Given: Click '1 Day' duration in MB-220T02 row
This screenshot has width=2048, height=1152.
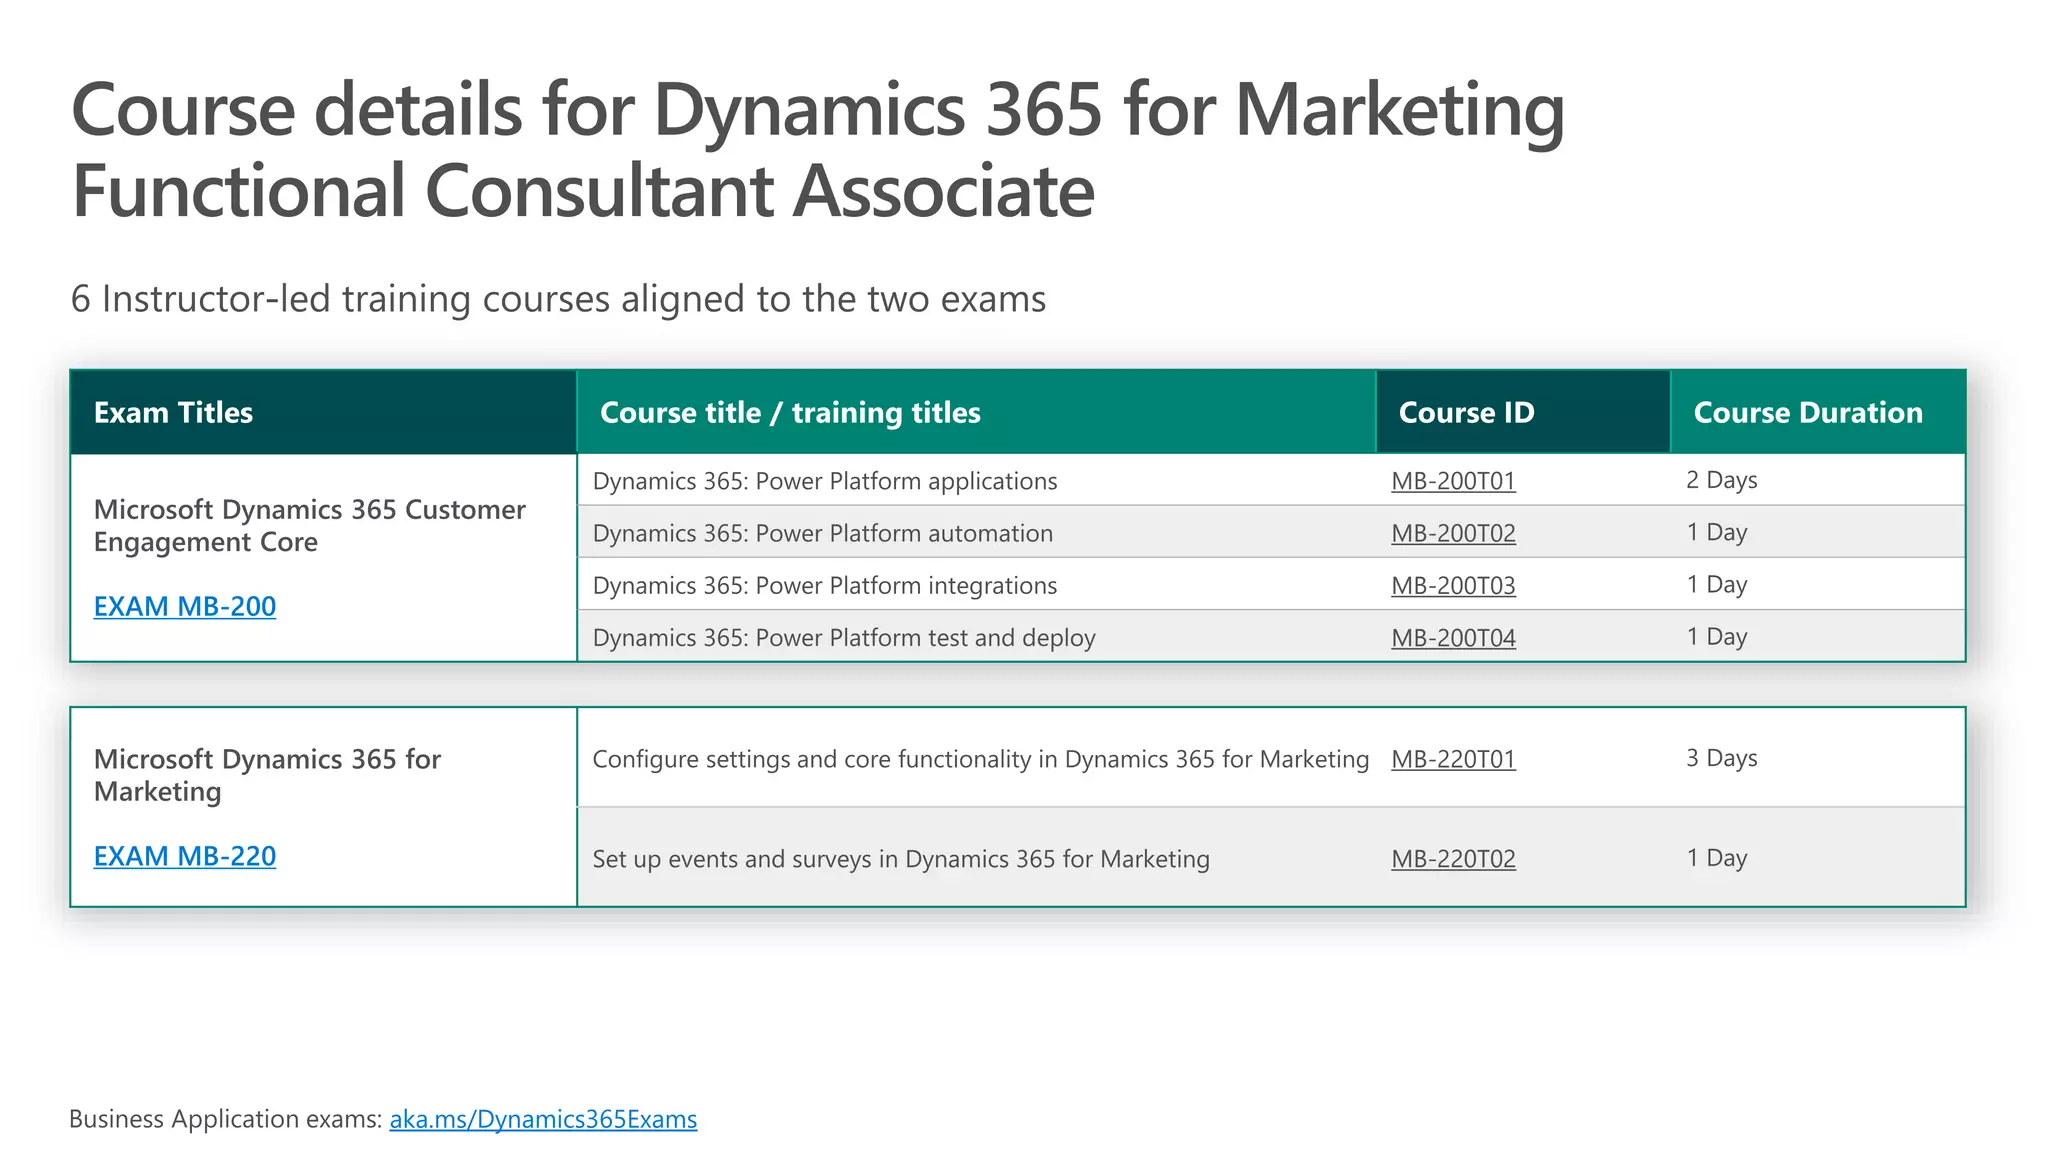Looking at the screenshot, I should pyautogui.click(x=1716, y=858).
